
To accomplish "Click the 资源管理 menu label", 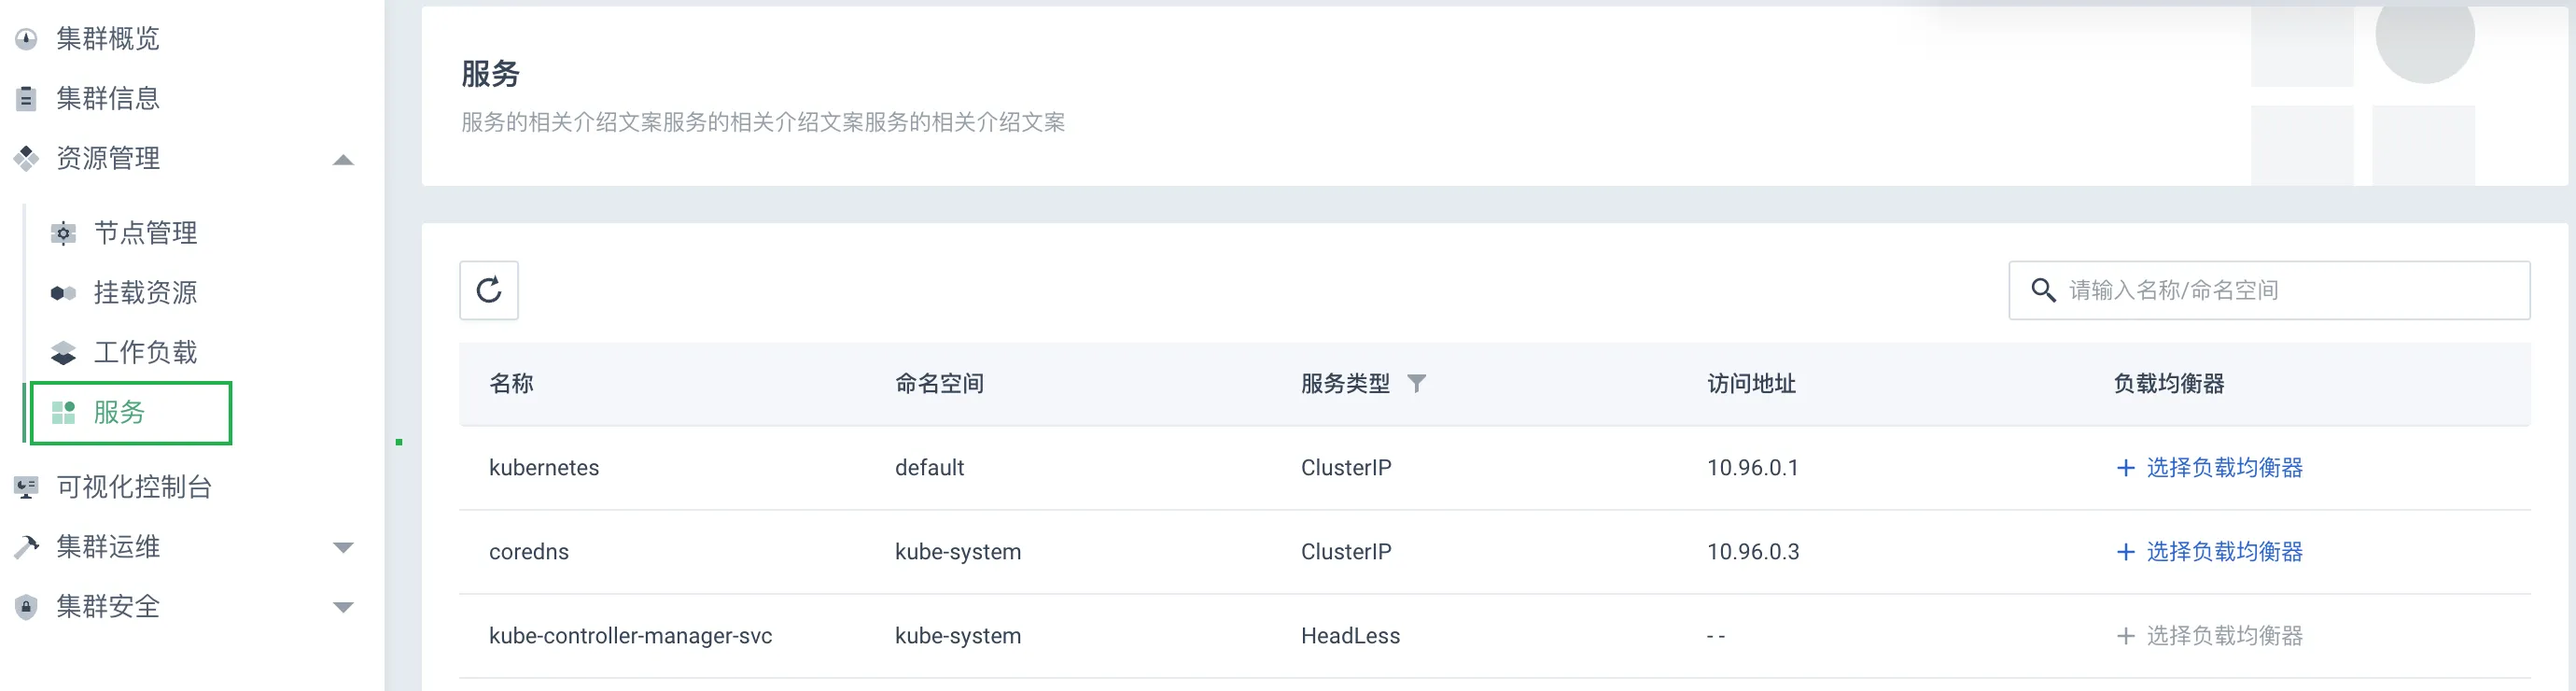I will point(108,158).
